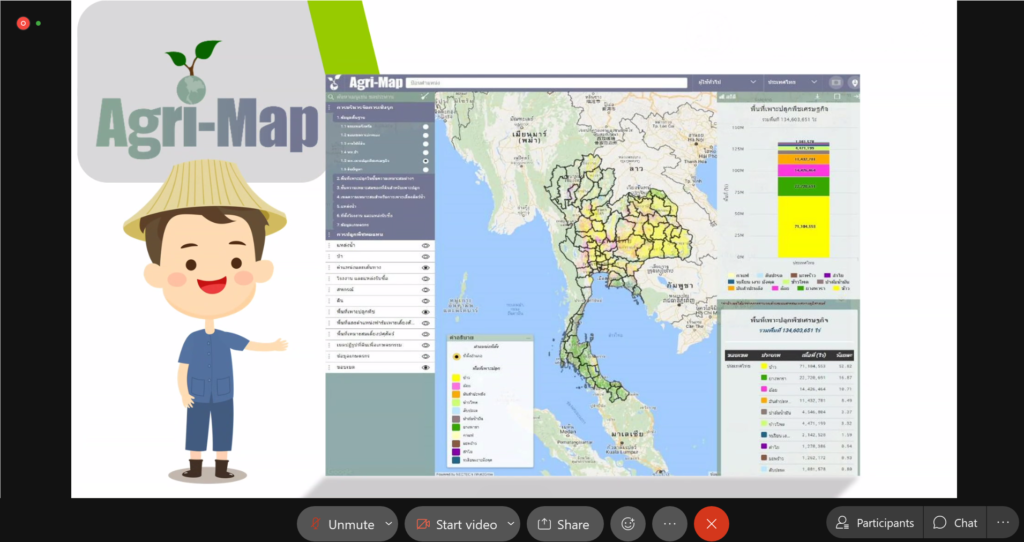The width and height of the screenshot is (1024, 542).
Task: Toggle eye visibility for สหกรณ์ layer
Action: pos(425,289)
